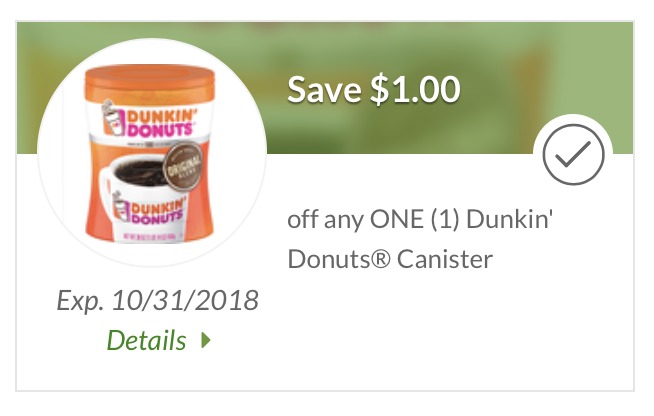The height and width of the screenshot is (416, 654).
Task: Expand details using the green triangle arrow
Action: point(206,340)
